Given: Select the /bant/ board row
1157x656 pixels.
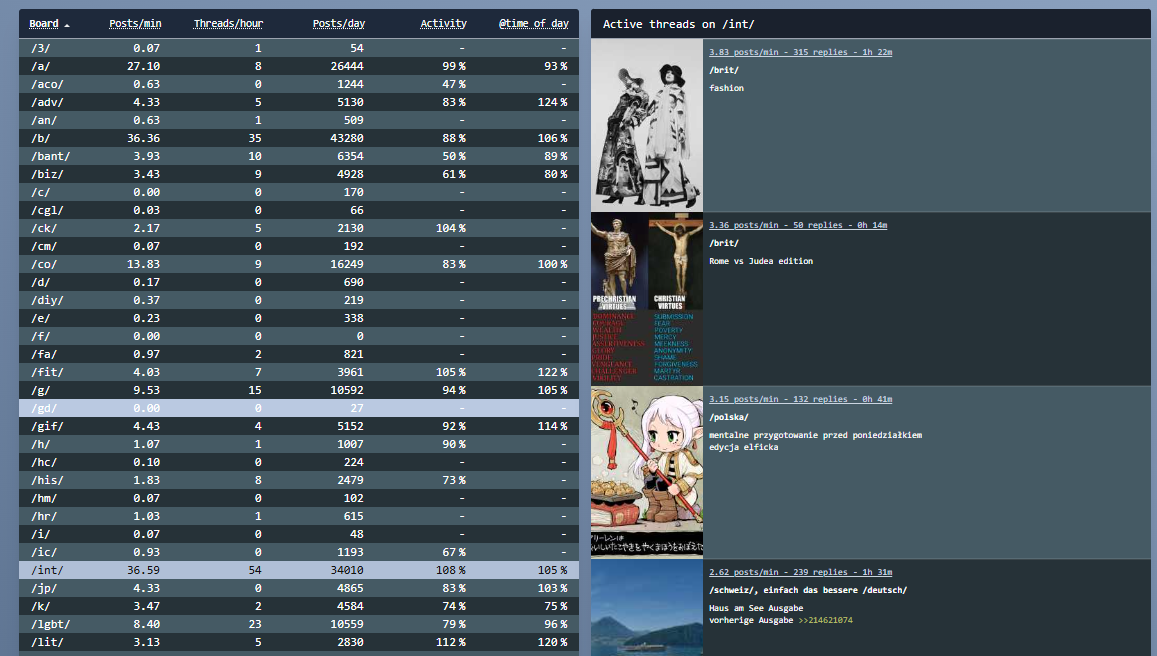Looking at the screenshot, I should click(299, 156).
